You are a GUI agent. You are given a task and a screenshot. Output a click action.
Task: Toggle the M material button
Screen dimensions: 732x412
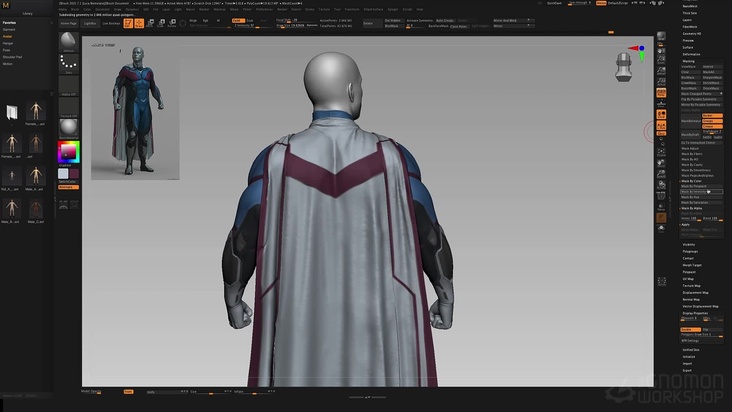point(218,21)
